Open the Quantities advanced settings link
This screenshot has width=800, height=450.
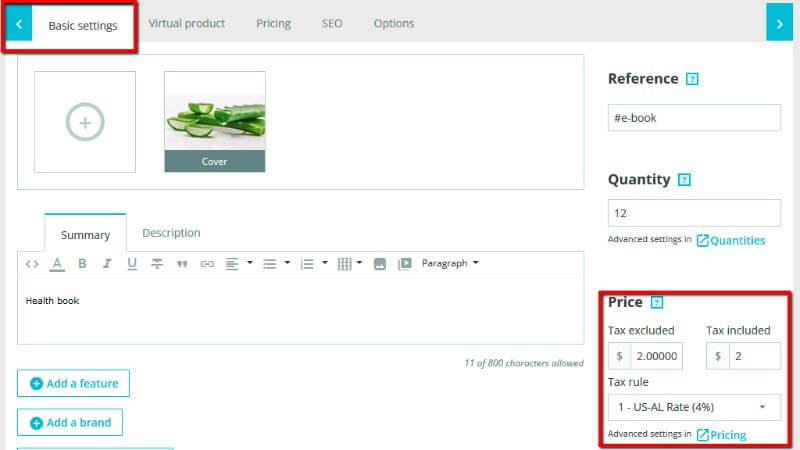tap(731, 240)
